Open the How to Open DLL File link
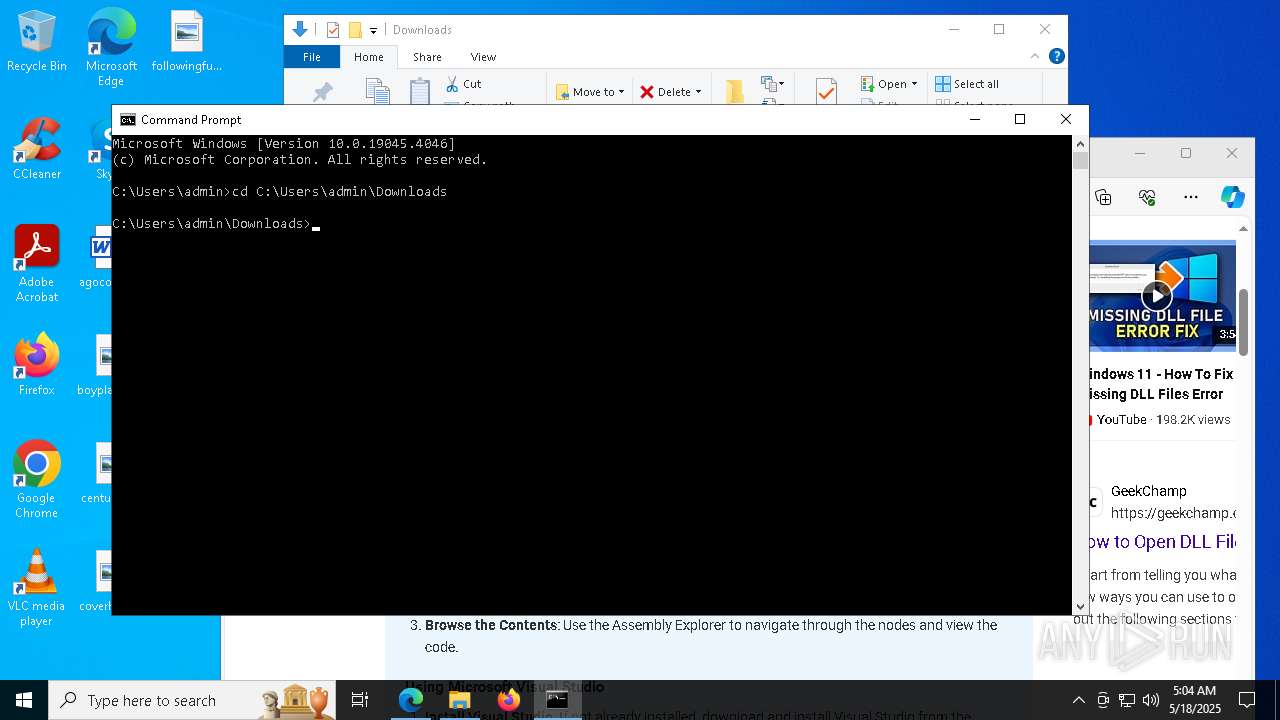This screenshot has width=1280, height=720. pyautogui.click(x=1161, y=542)
